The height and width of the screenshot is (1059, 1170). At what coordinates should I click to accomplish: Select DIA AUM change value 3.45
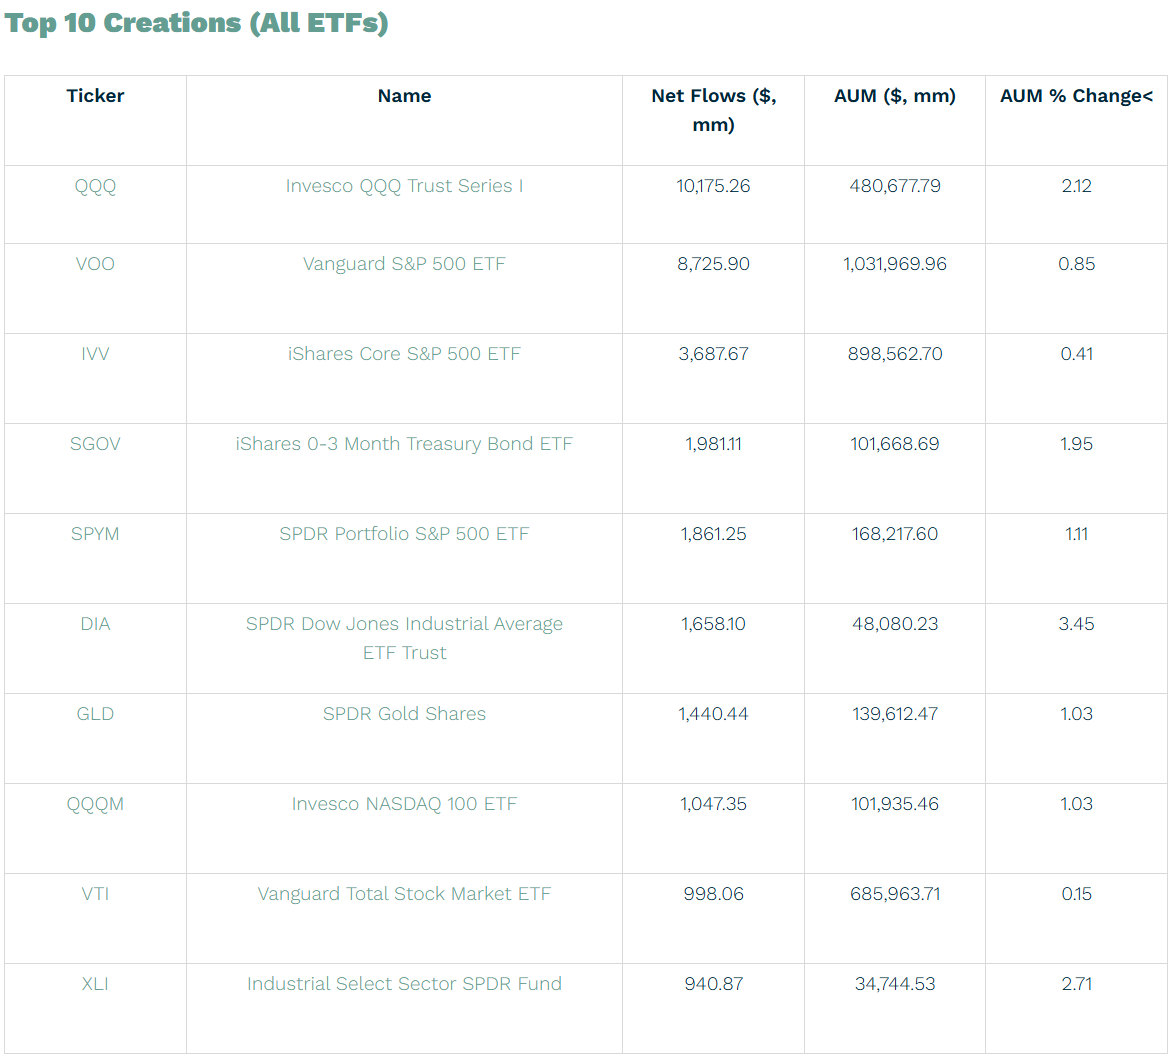[1076, 625]
